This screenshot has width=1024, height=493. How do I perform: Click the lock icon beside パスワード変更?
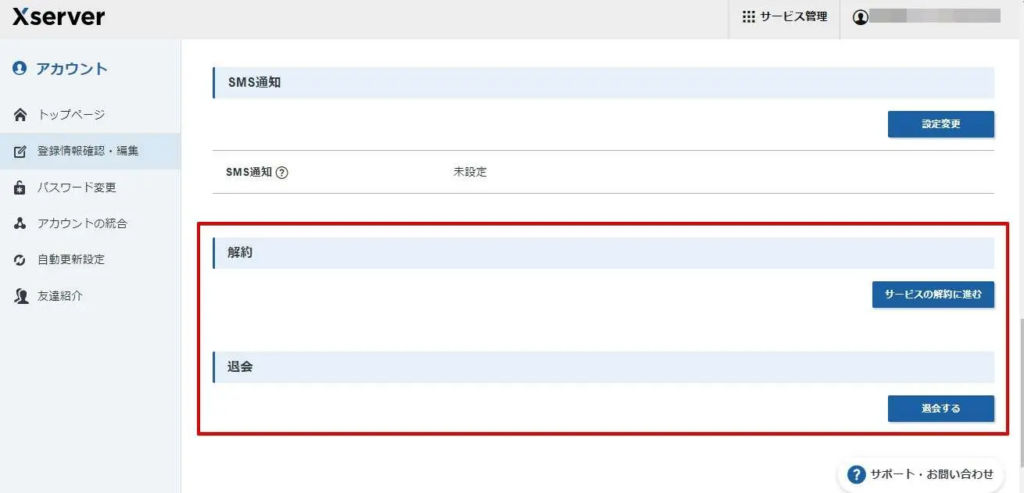point(20,188)
